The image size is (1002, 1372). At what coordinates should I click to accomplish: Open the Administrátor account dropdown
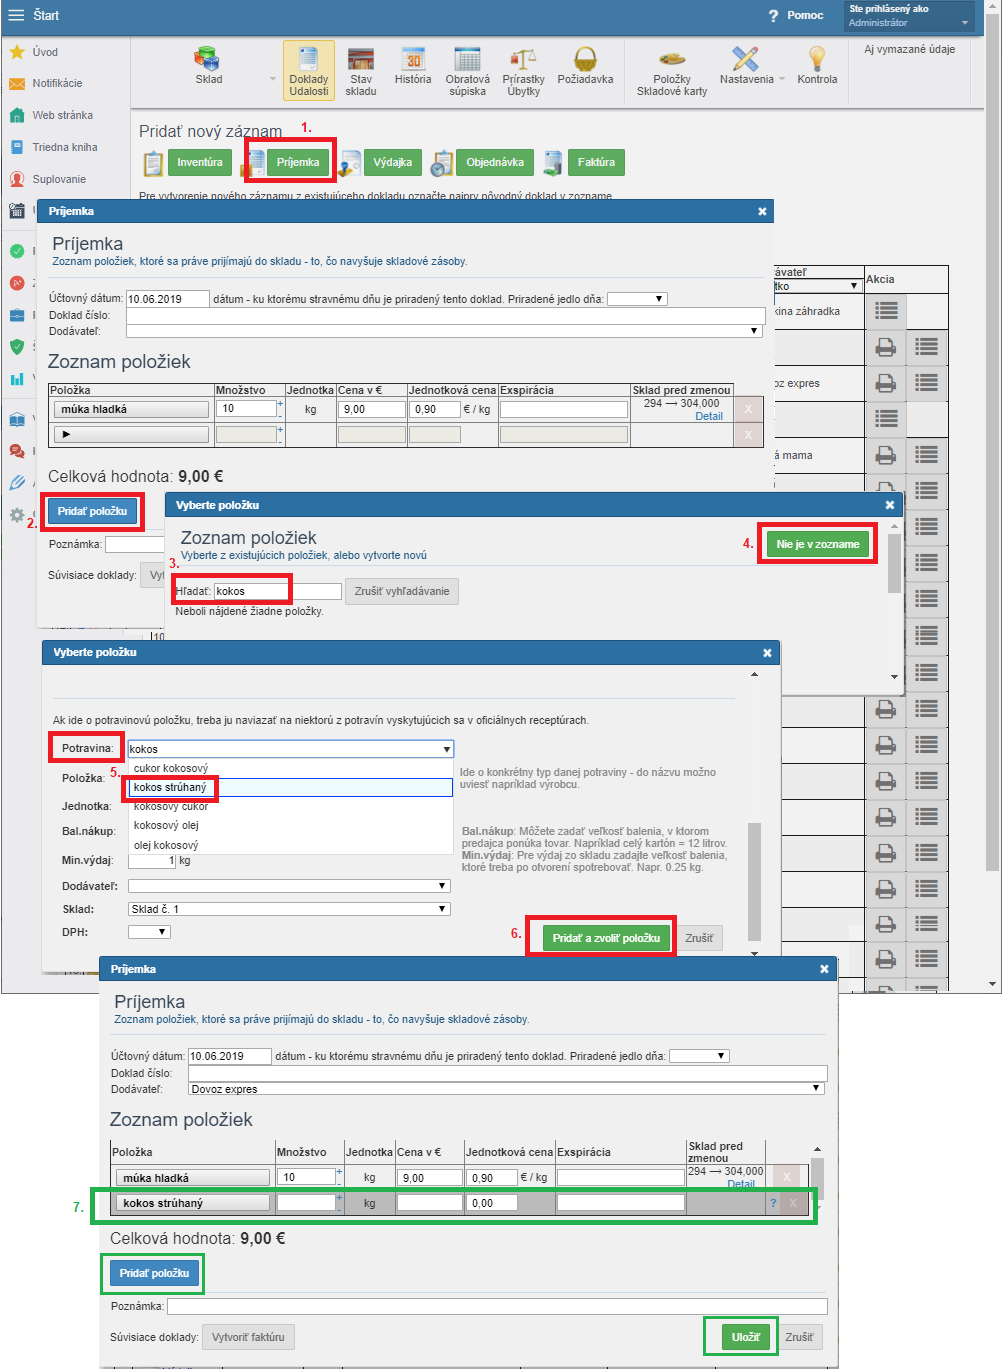909,16
